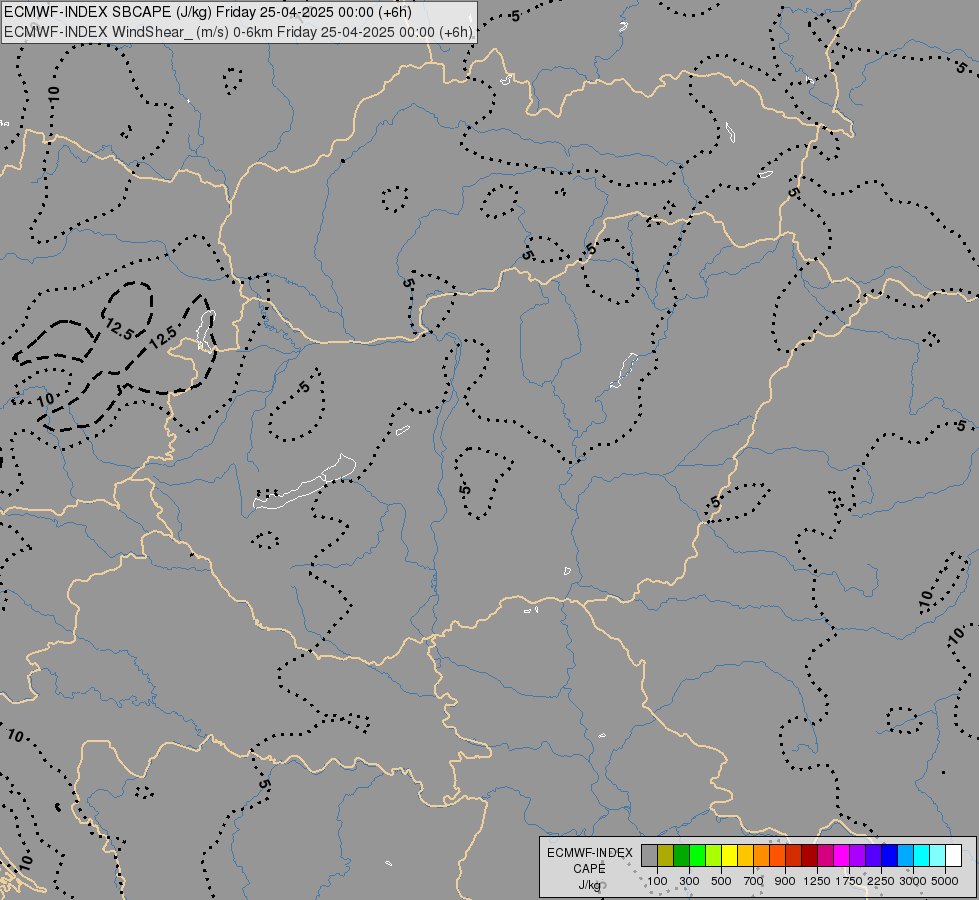The image size is (979, 900).
Task: Click the gray swatch in the CAPE legend
Action: (x=649, y=855)
